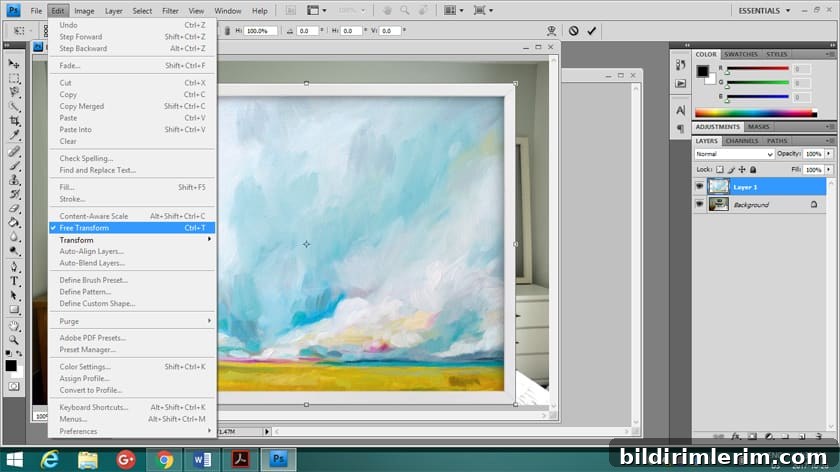Viewport: 840px width, 472px height.
Task: Toggle lock image pixels brush icon
Action: [x=731, y=169]
